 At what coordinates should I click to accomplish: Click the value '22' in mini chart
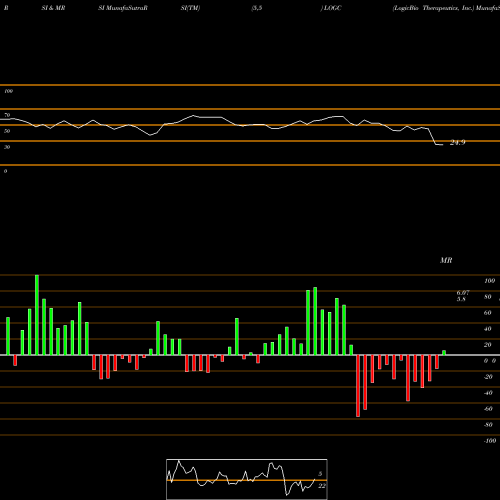(322, 486)
